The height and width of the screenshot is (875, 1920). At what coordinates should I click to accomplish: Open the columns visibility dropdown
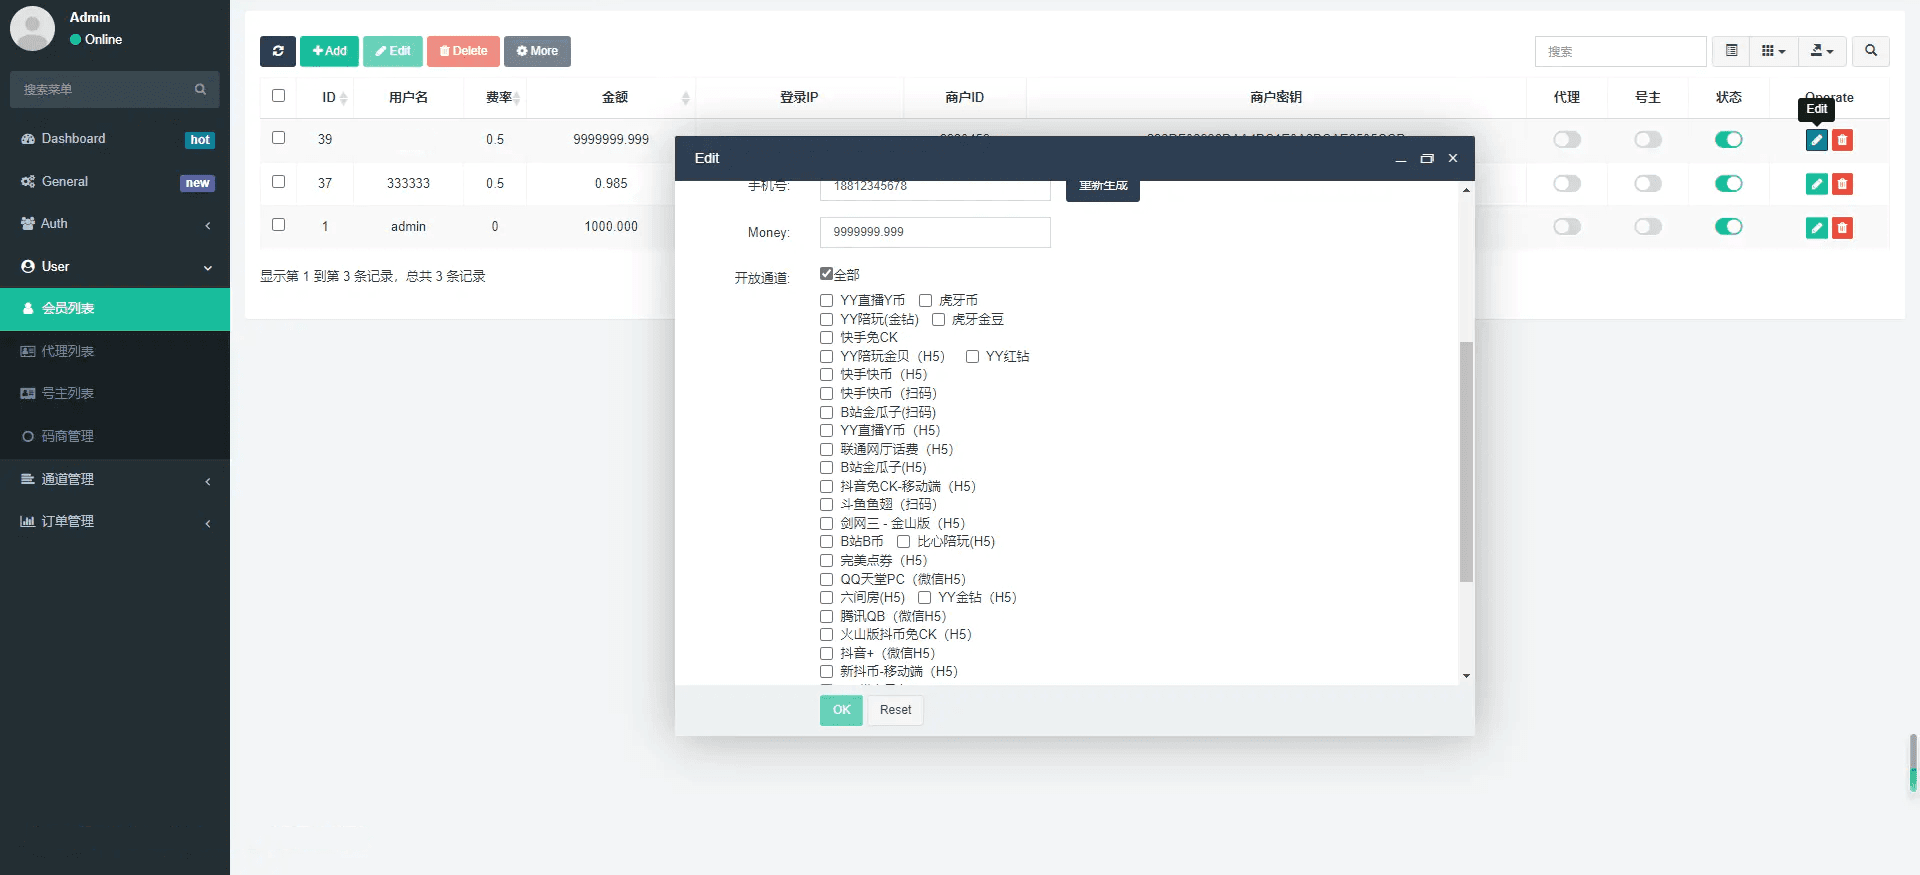[x=1772, y=51]
